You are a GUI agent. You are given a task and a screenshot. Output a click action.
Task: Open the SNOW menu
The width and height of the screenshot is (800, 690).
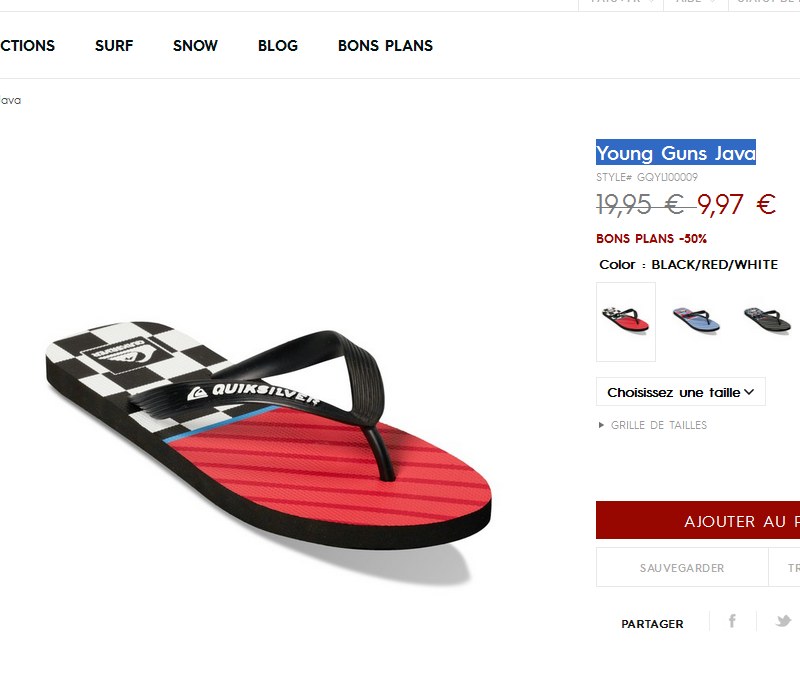(195, 46)
